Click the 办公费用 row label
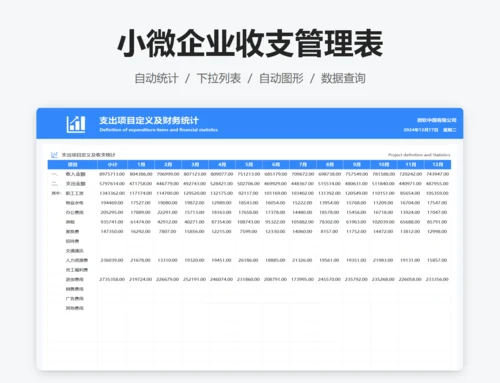The height and width of the screenshot is (383, 500). (75, 212)
